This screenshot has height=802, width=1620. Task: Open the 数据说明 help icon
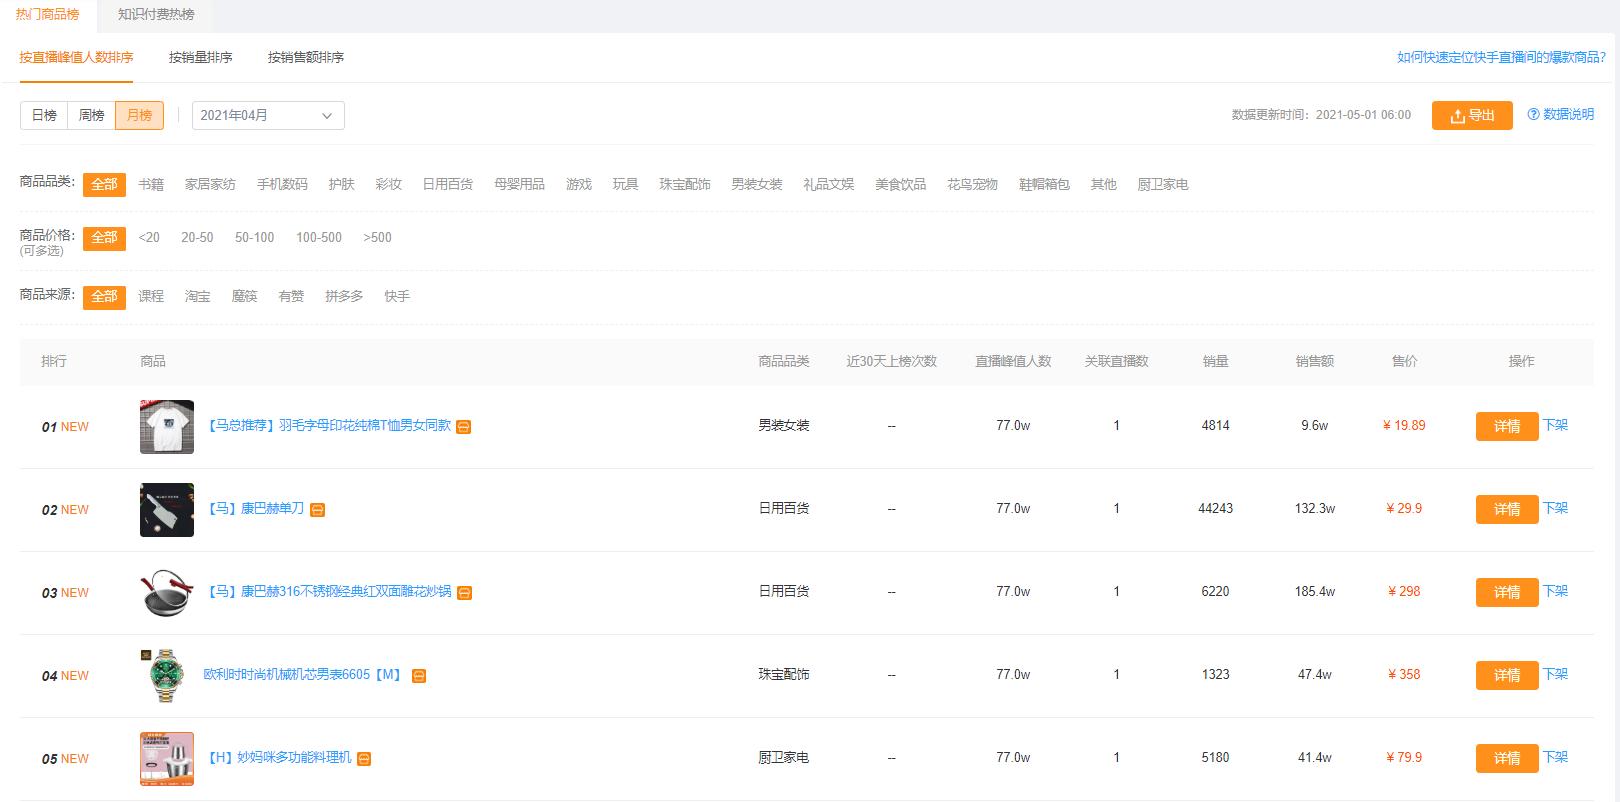[x=1533, y=115]
